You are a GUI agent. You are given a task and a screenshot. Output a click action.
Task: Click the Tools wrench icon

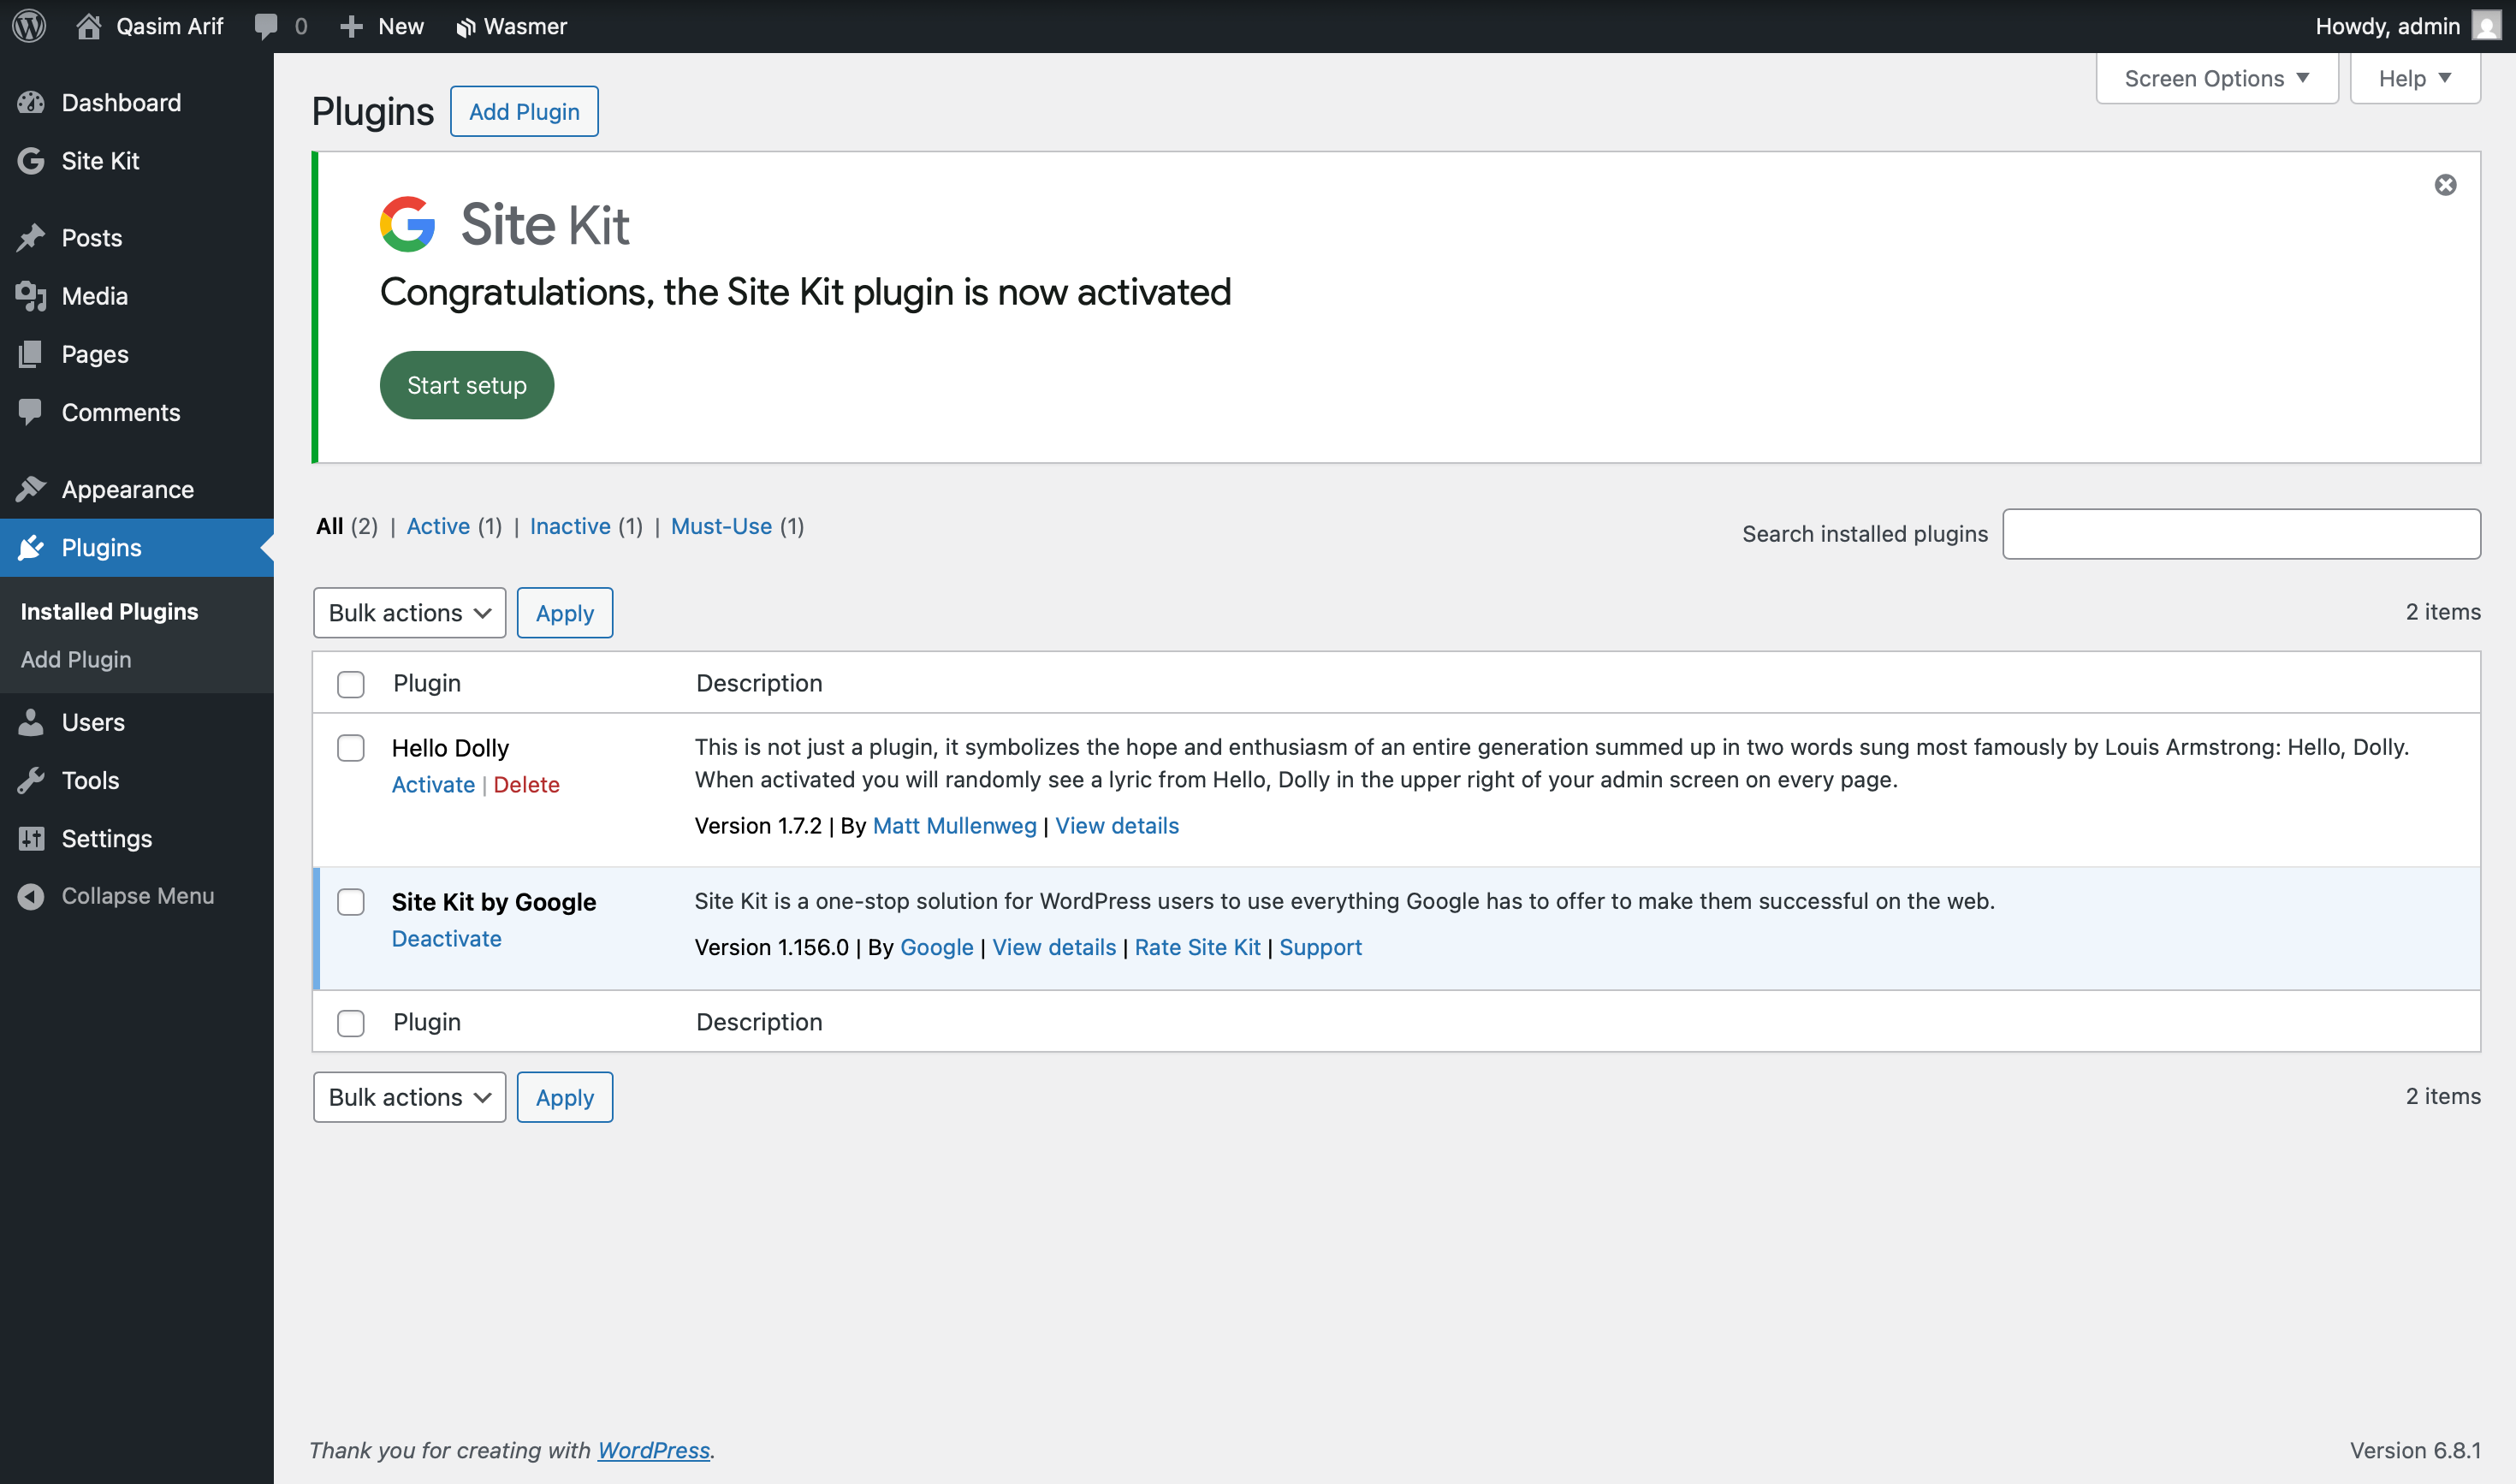point(31,780)
